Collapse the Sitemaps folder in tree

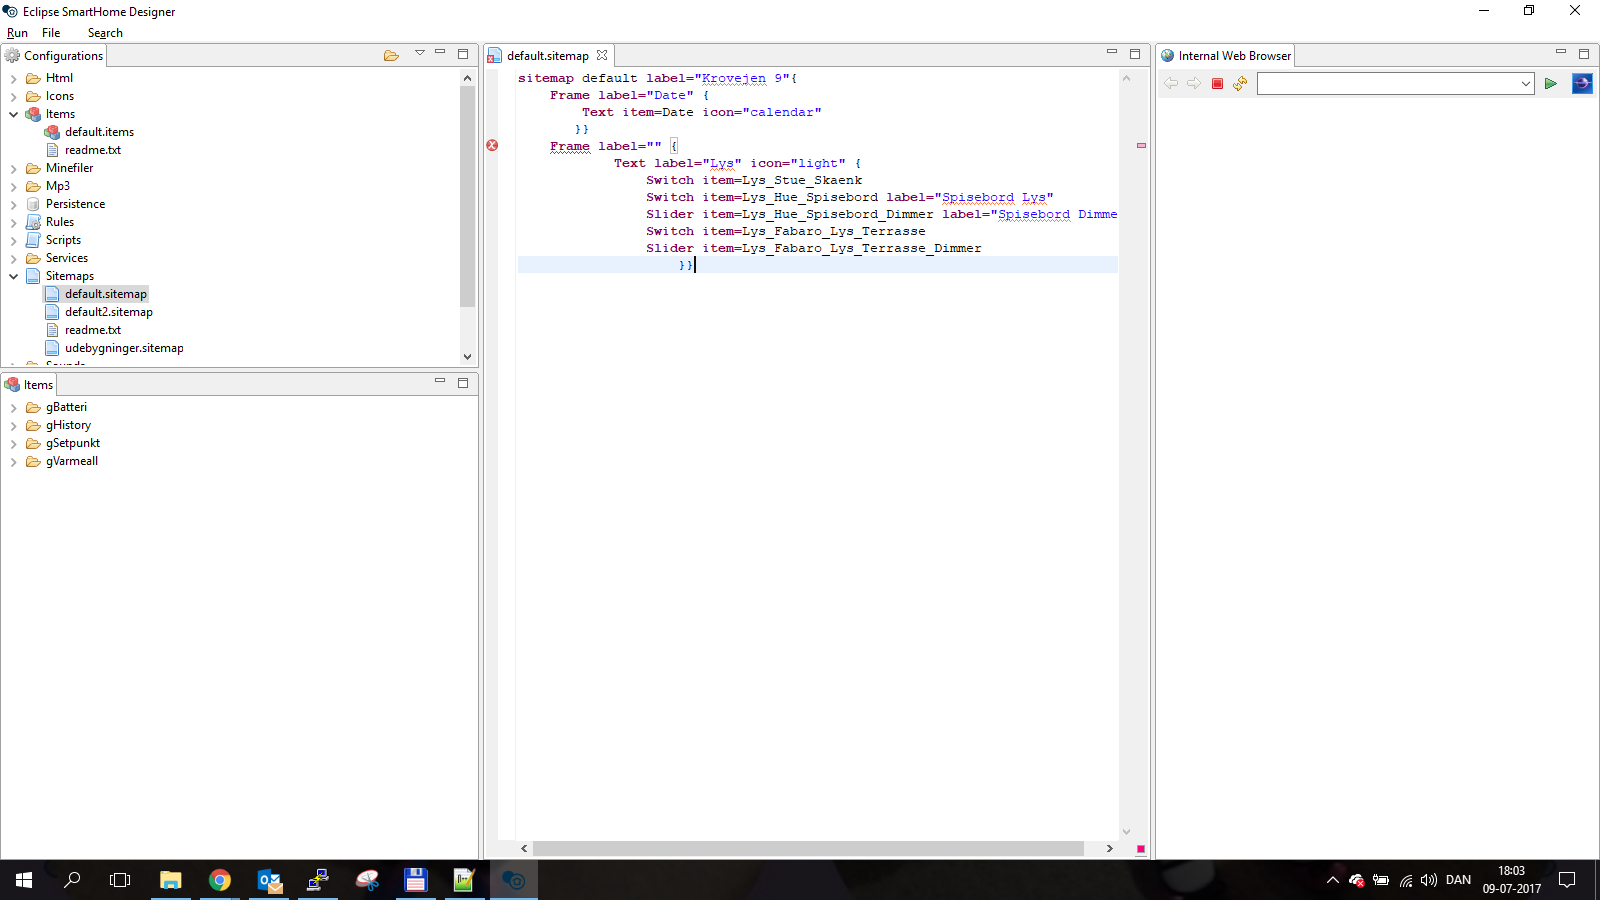tap(14, 276)
